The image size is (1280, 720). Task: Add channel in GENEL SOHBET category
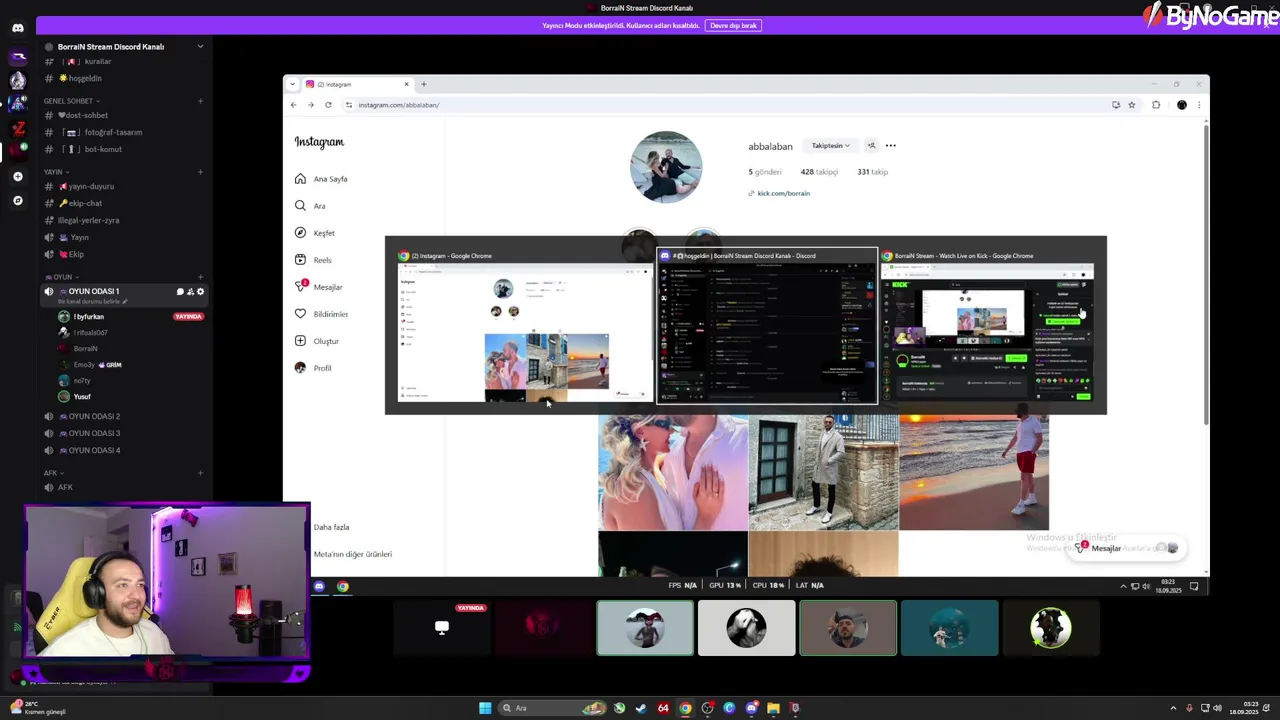pyautogui.click(x=200, y=101)
